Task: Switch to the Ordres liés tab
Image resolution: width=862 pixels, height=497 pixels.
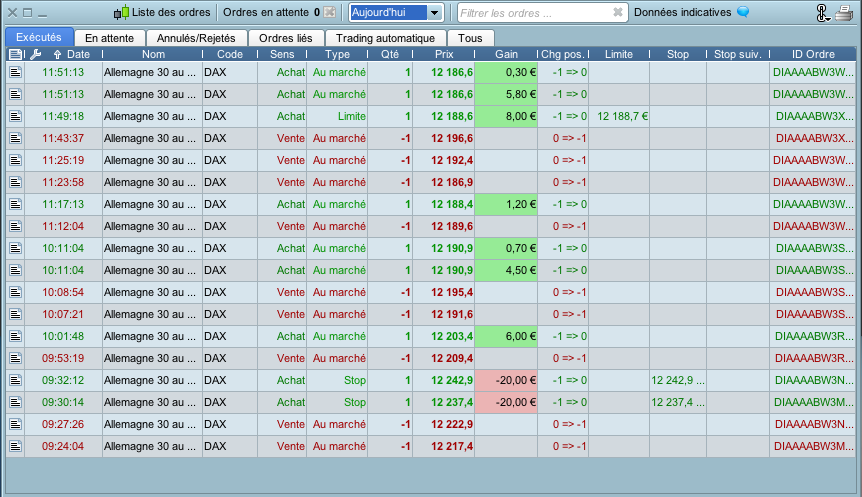Action: (285, 37)
